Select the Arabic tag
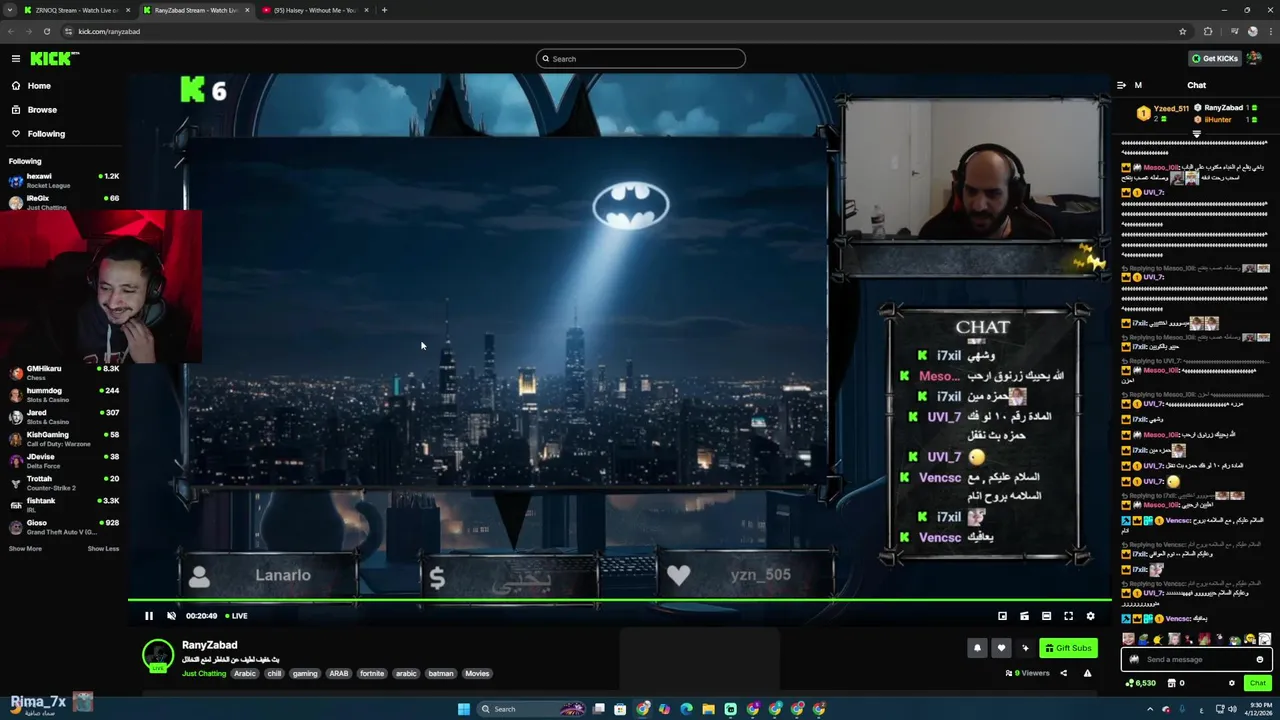This screenshot has height=720, width=1280. pyautogui.click(x=245, y=674)
